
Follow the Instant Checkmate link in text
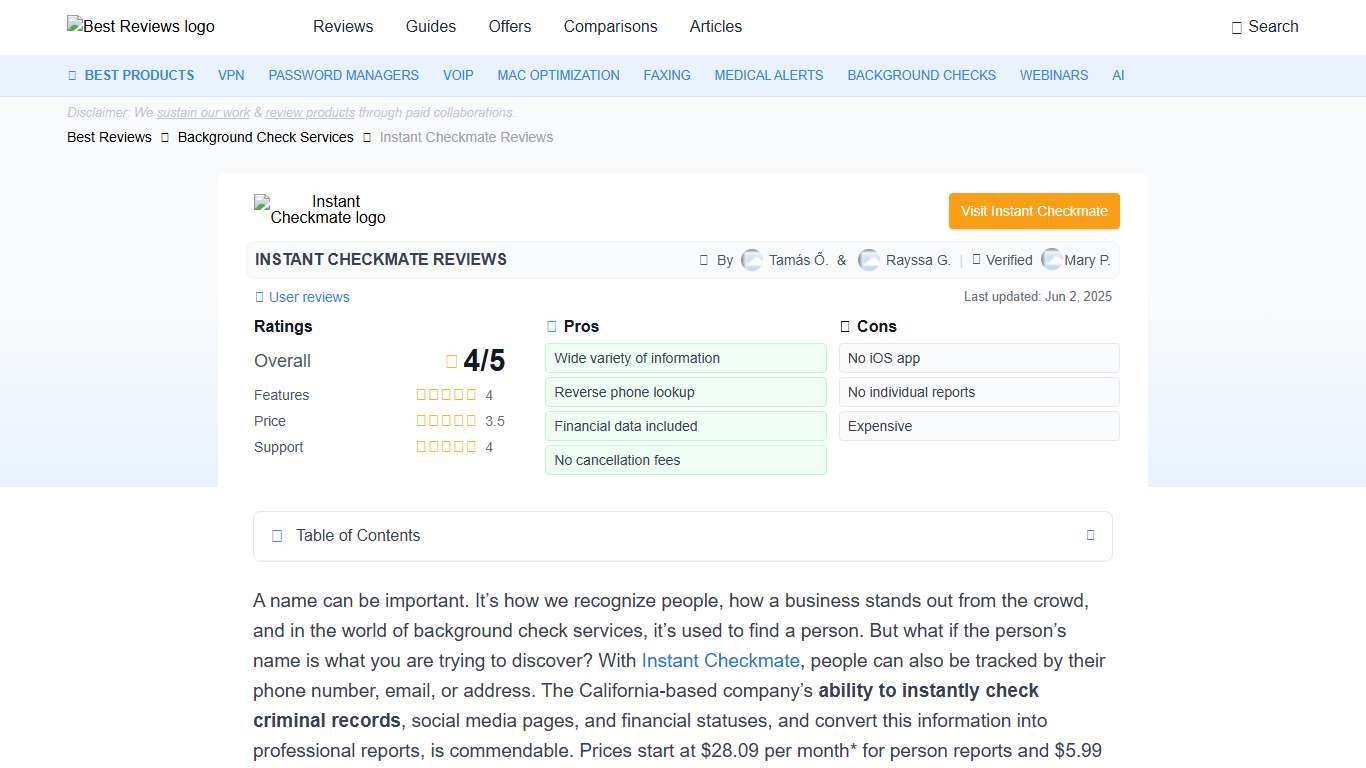coord(720,660)
